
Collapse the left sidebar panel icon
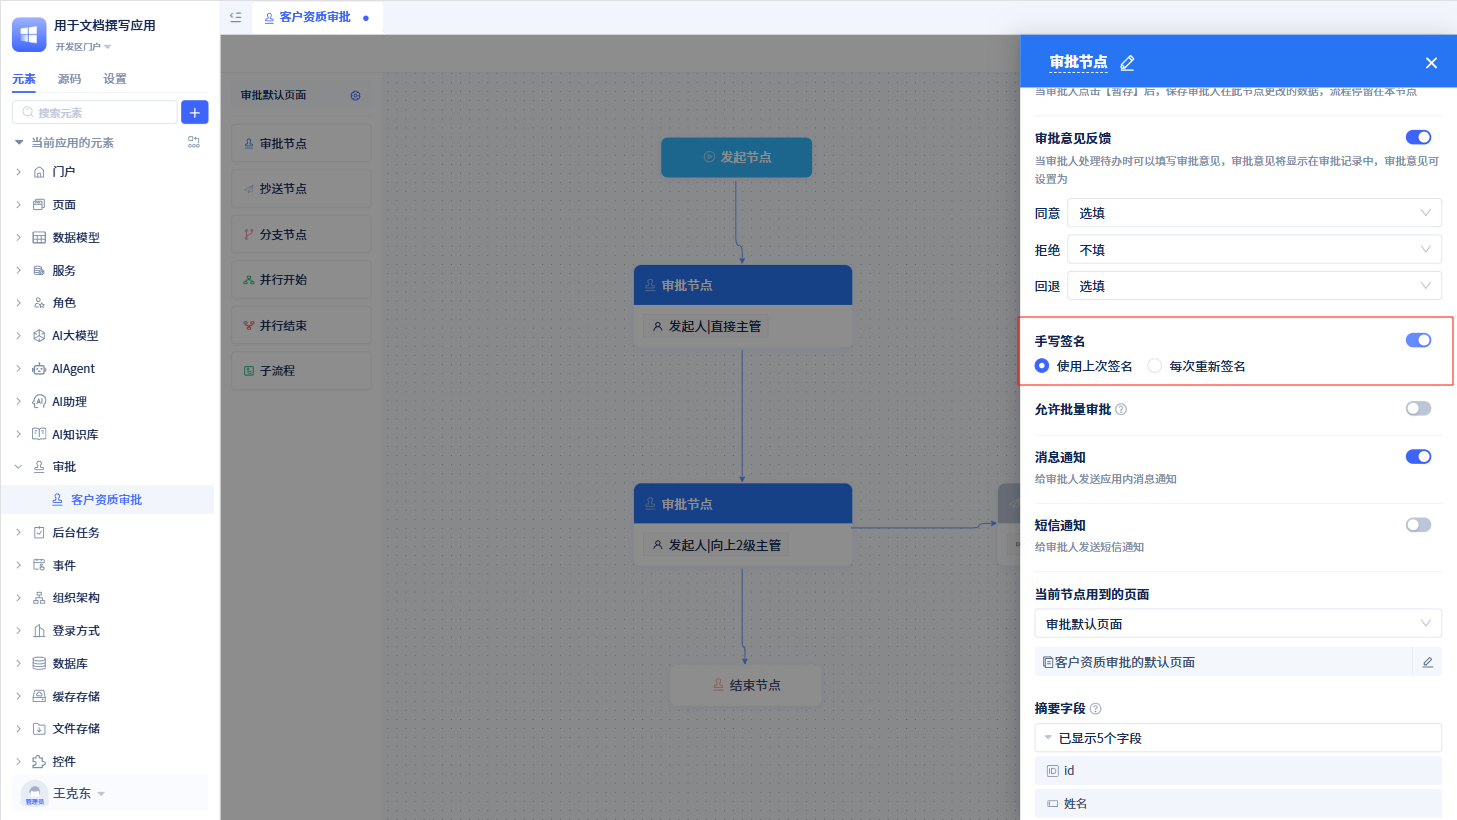click(x=236, y=17)
